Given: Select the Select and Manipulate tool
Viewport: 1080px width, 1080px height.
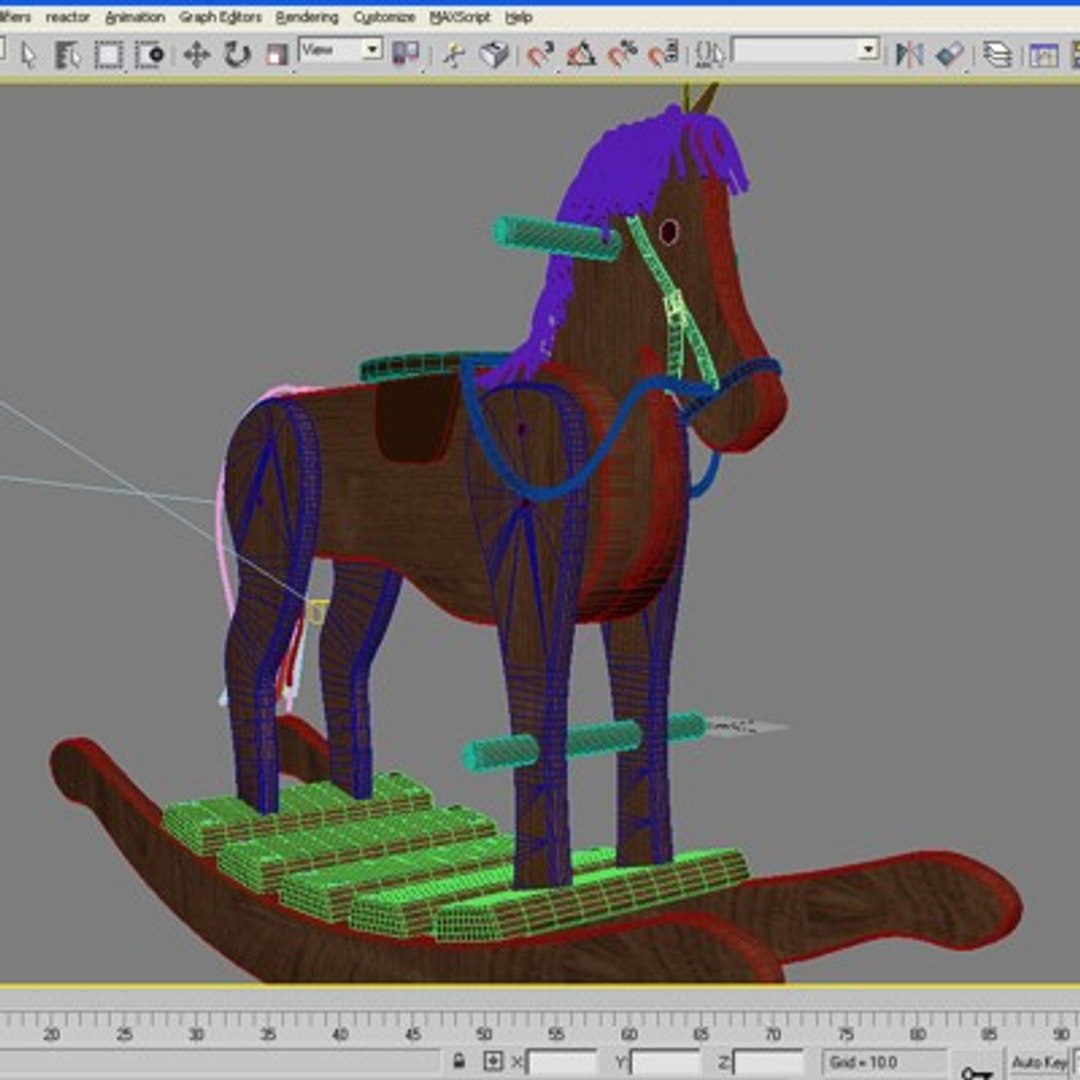Looking at the screenshot, I should coord(453,54).
